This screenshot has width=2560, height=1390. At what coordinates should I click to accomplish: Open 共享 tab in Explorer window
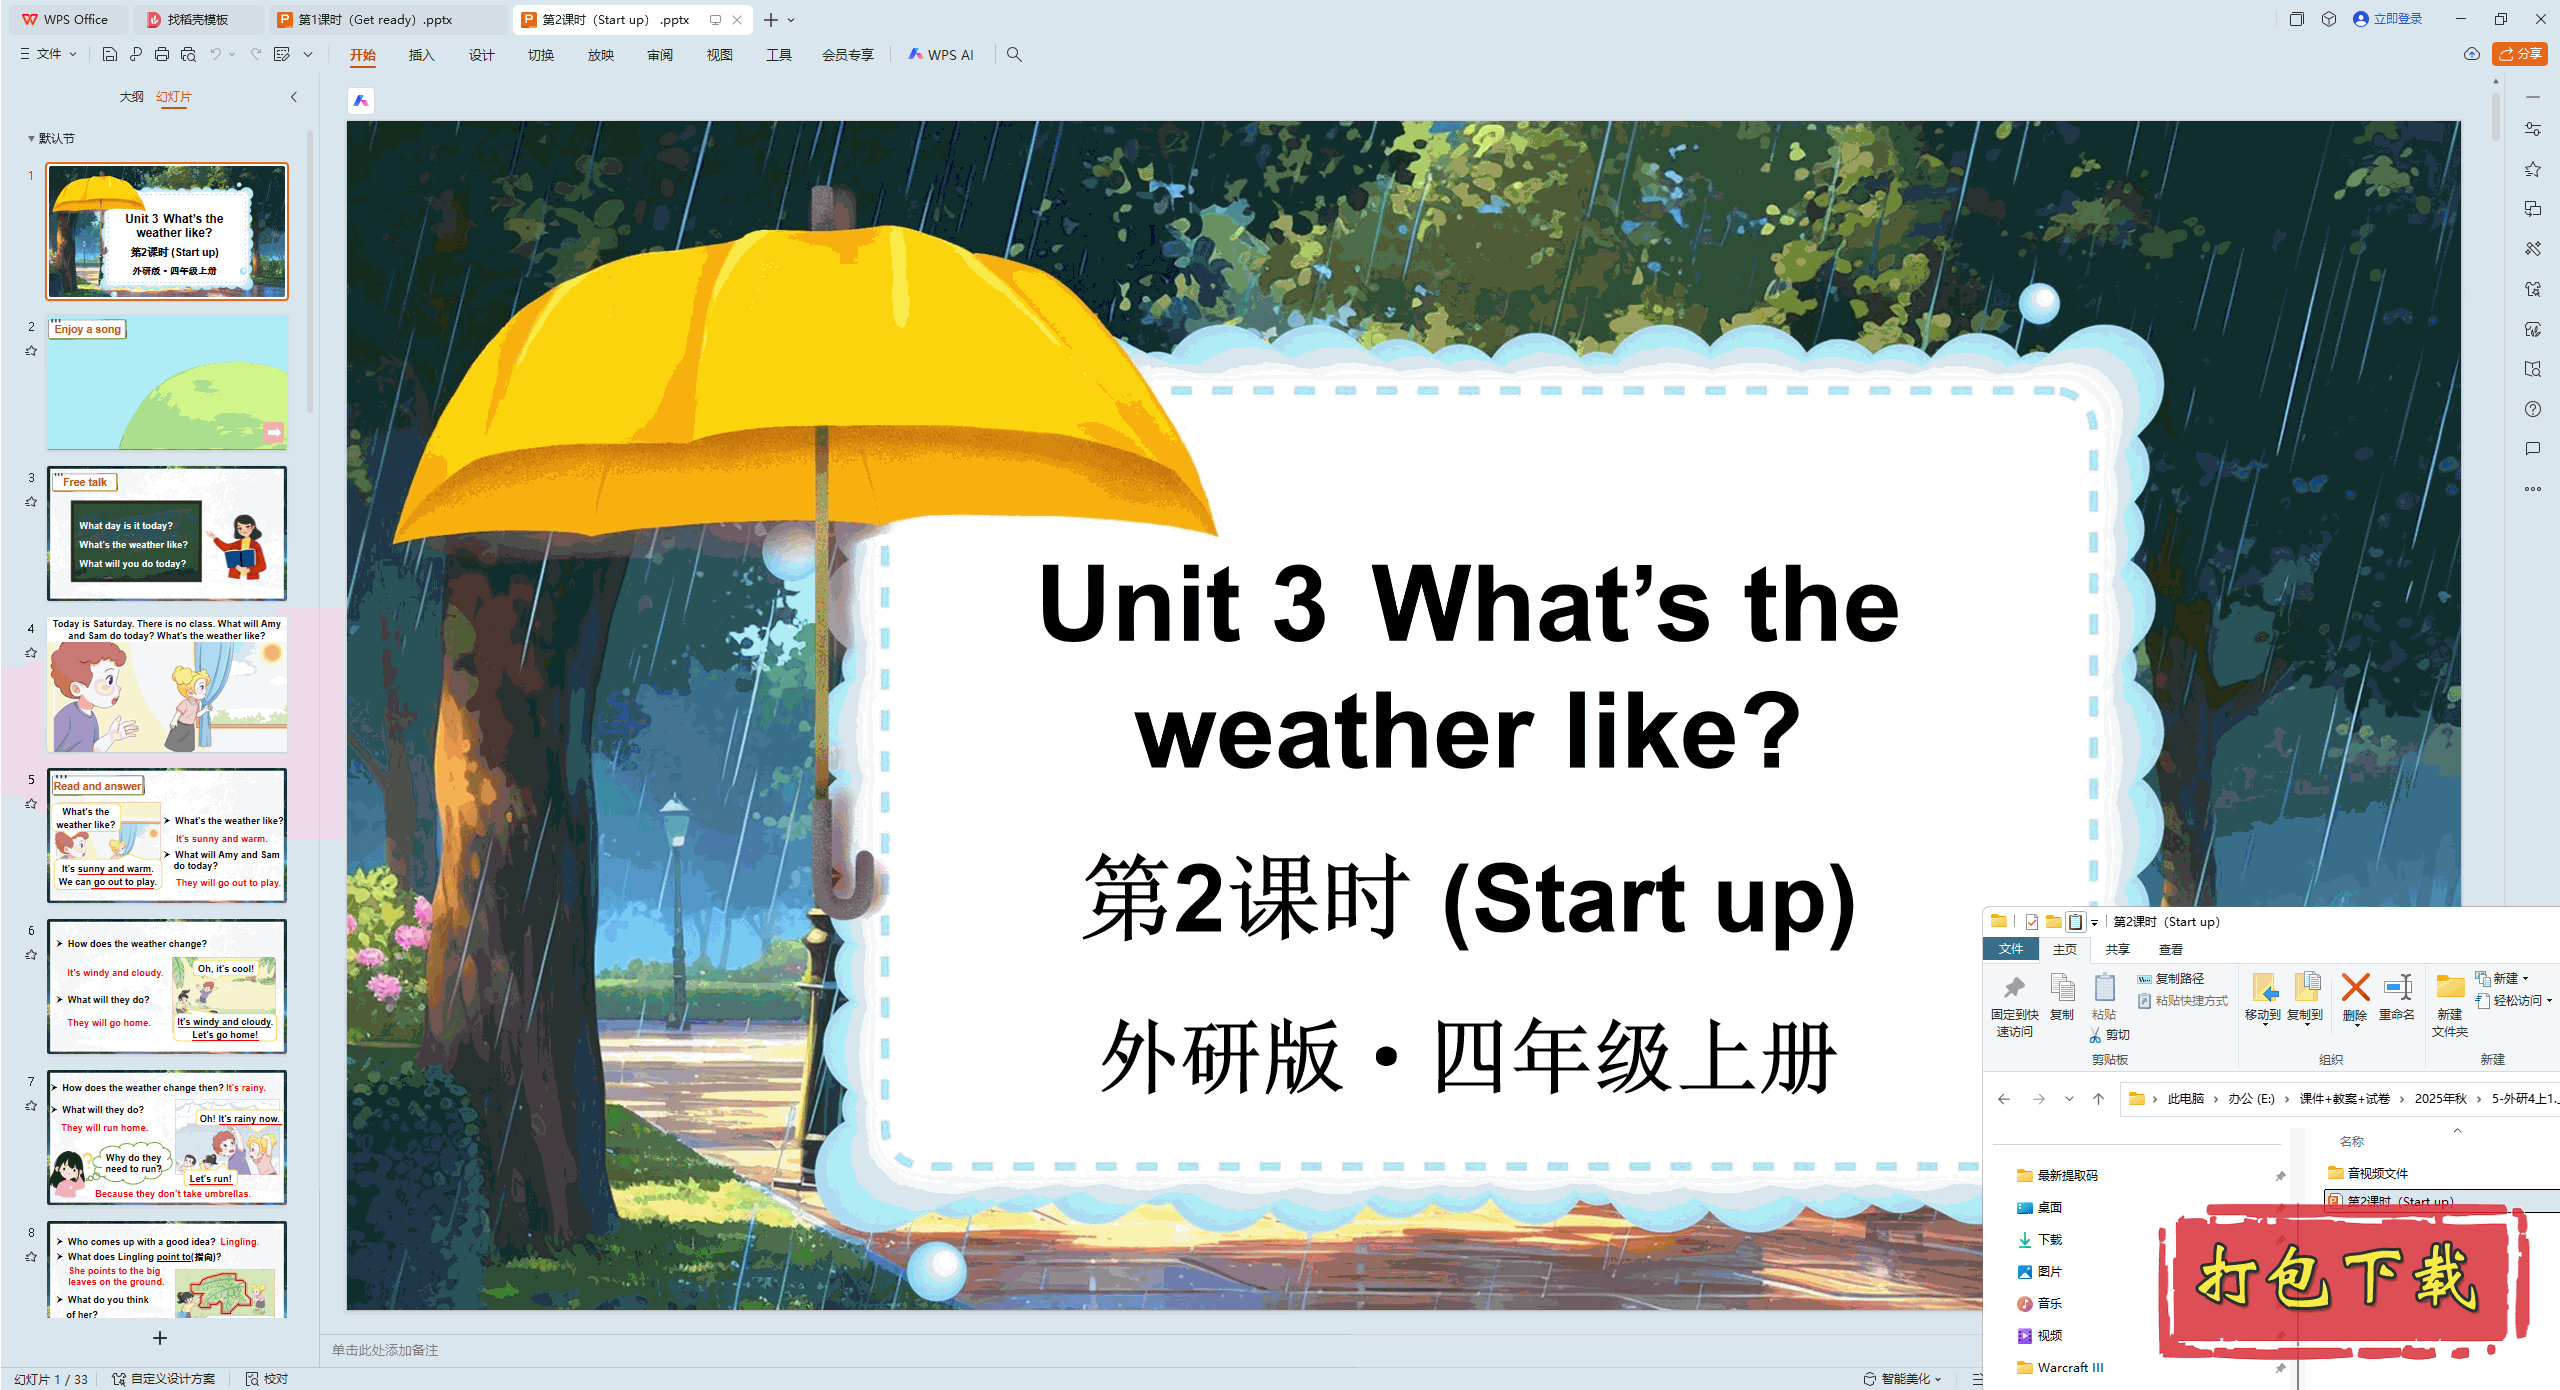pyautogui.click(x=2117, y=949)
